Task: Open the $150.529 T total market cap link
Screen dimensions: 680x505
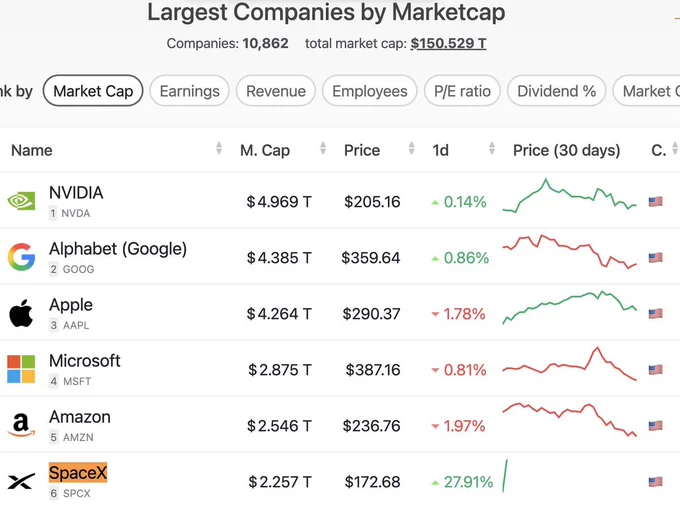Action: (x=448, y=43)
